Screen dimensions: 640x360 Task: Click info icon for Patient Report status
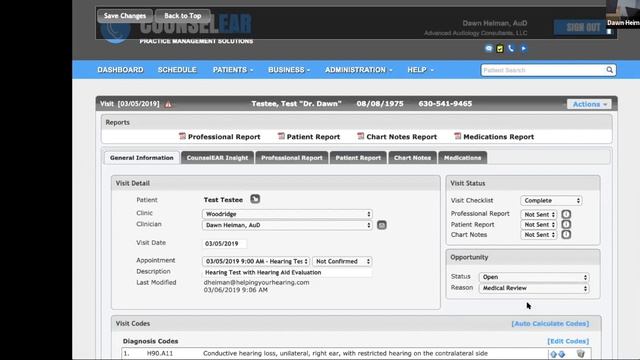[566, 224]
